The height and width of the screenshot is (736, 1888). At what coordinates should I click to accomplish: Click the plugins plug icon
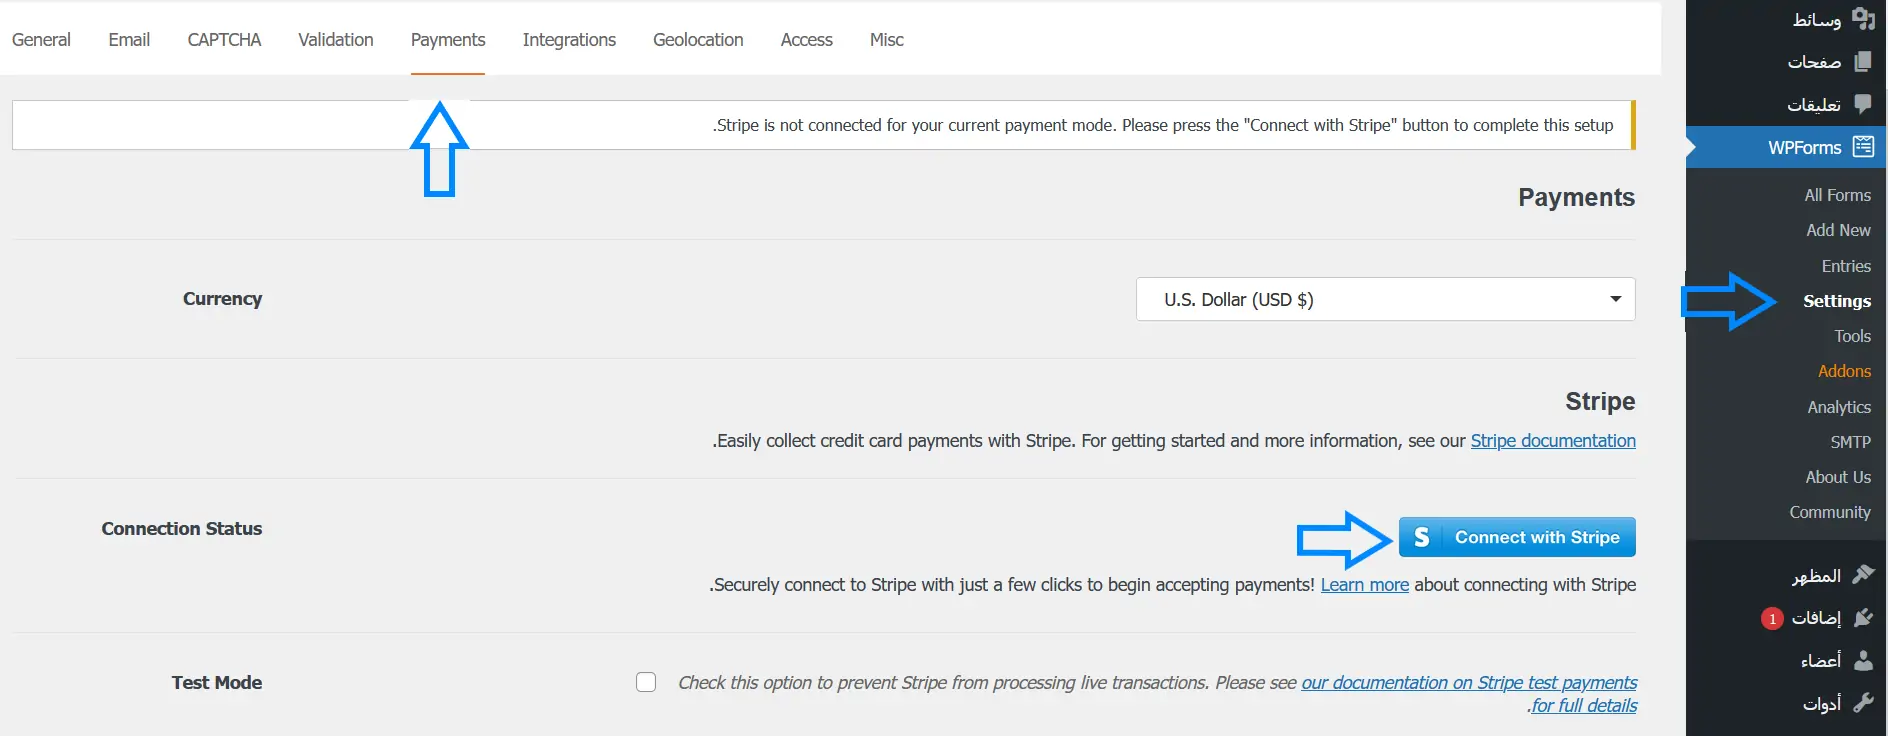click(1863, 618)
